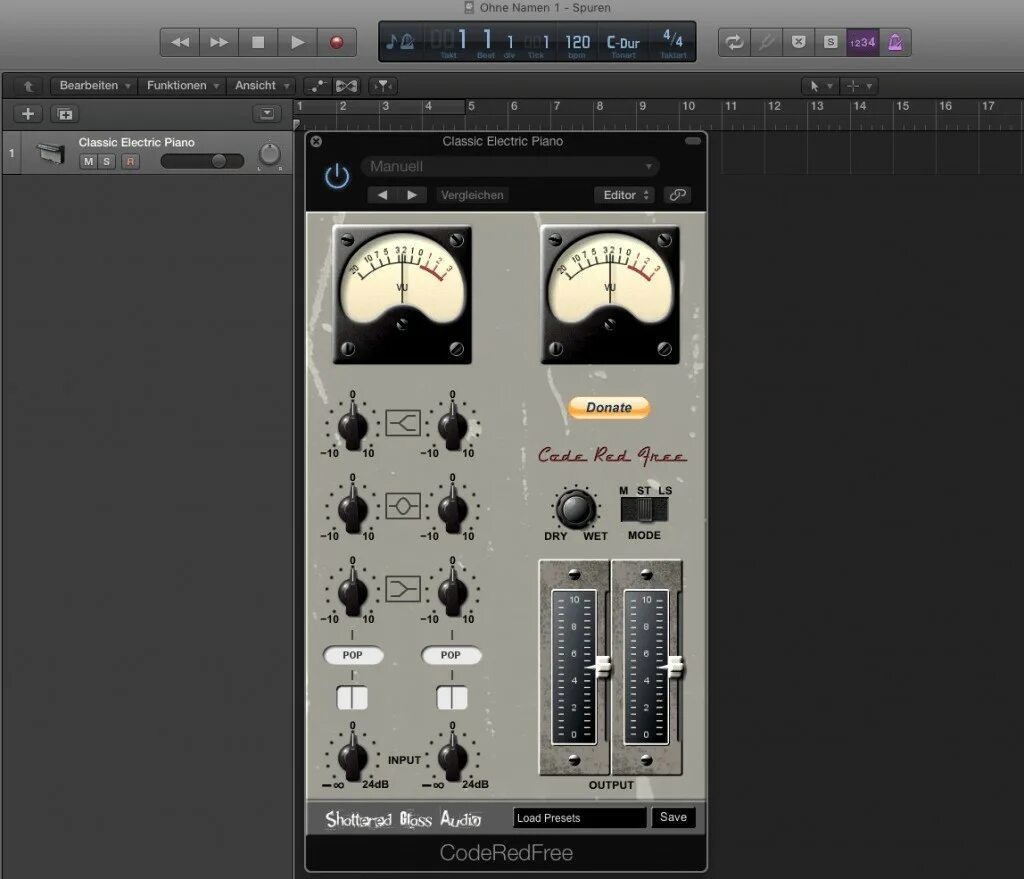Close the plugin window with X button
1024x879 pixels.
click(x=316, y=141)
